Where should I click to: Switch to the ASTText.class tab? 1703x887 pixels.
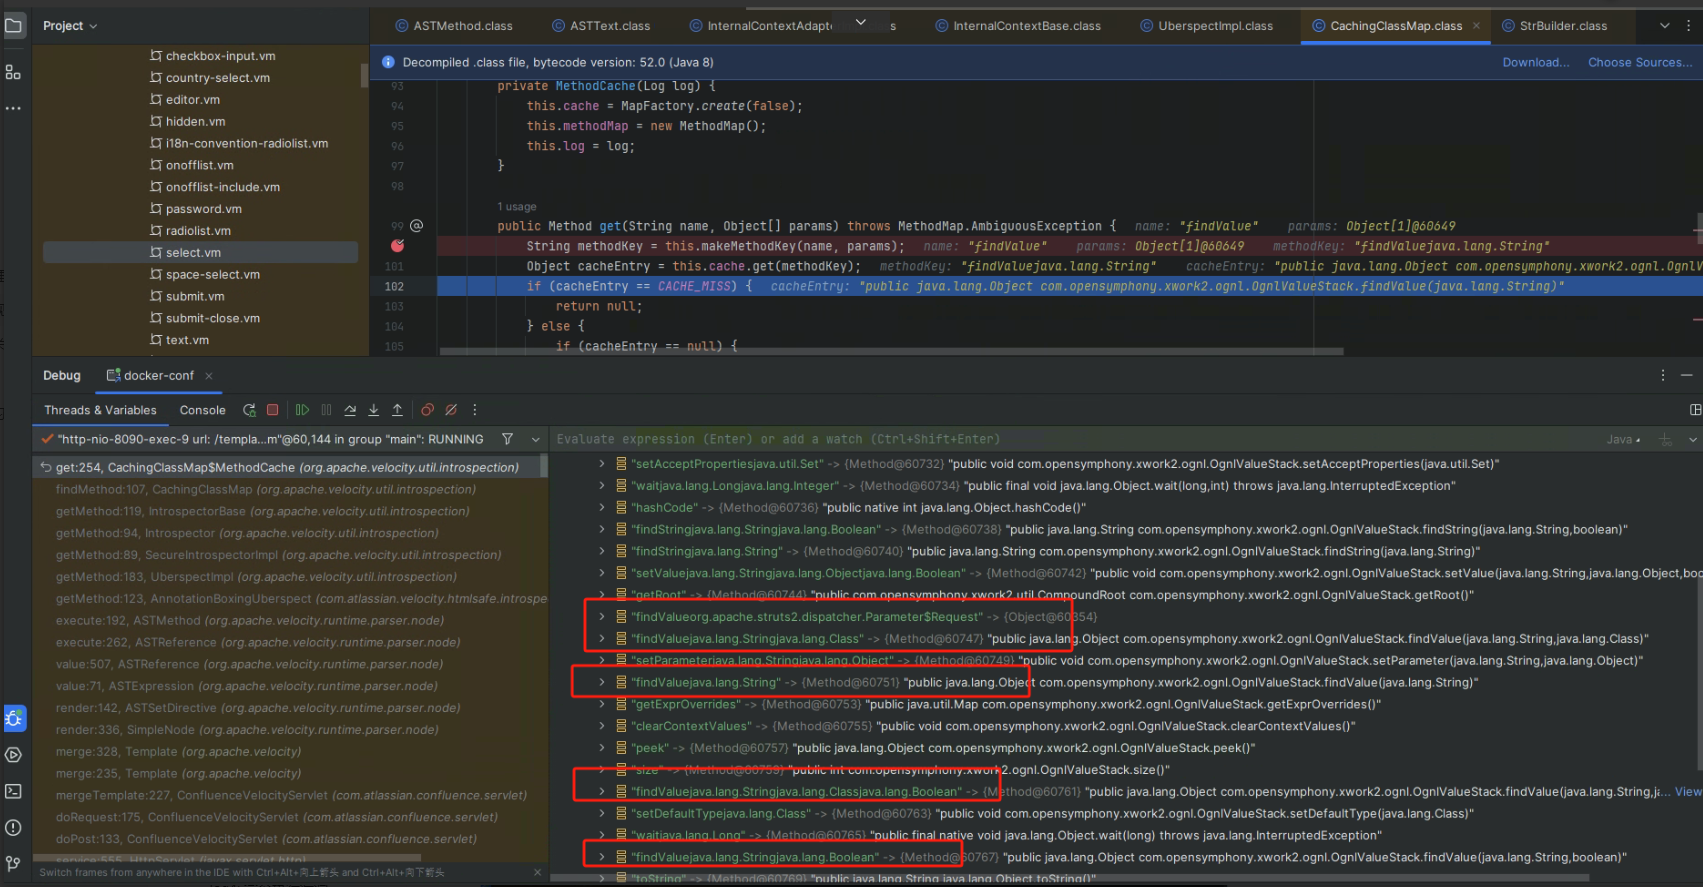pos(600,26)
